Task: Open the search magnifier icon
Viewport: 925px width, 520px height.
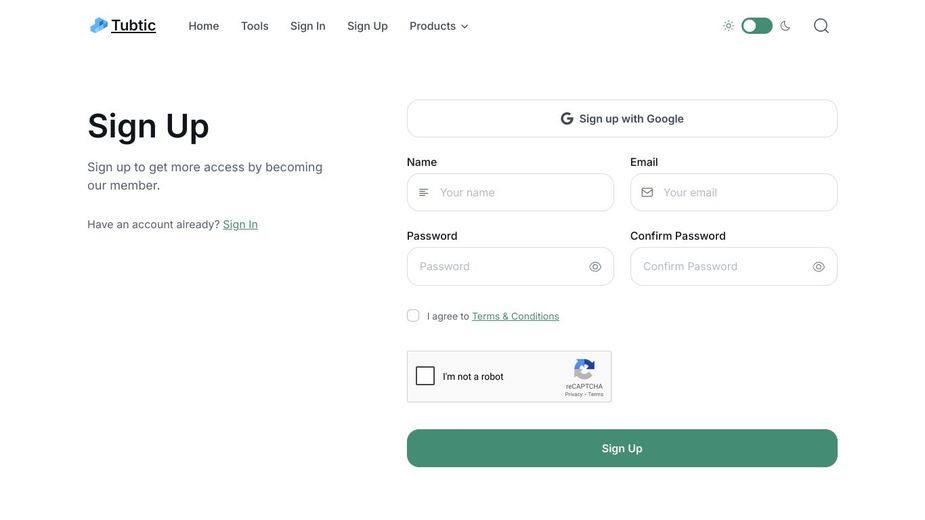Action: (x=821, y=26)
